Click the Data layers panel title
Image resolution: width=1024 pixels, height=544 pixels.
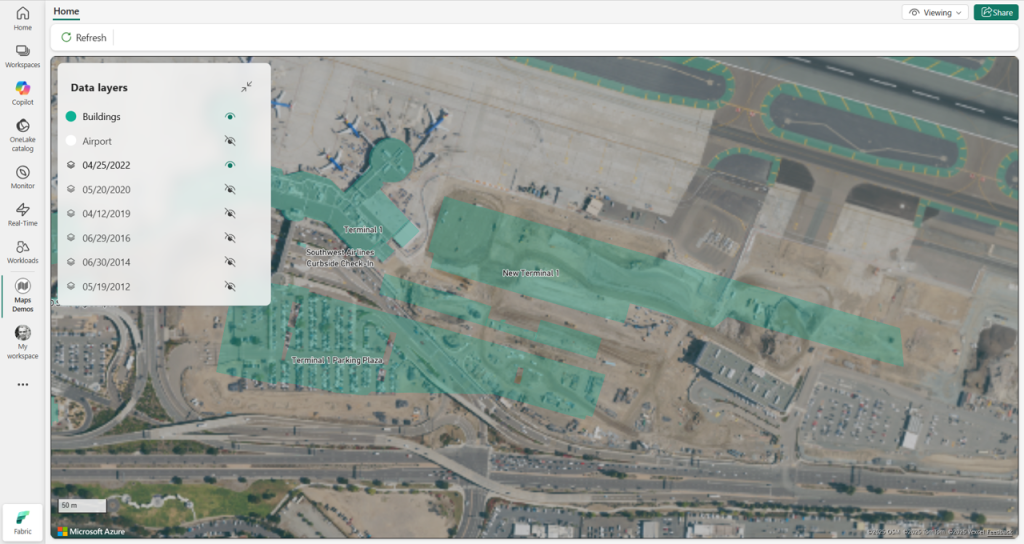[99, 88]
